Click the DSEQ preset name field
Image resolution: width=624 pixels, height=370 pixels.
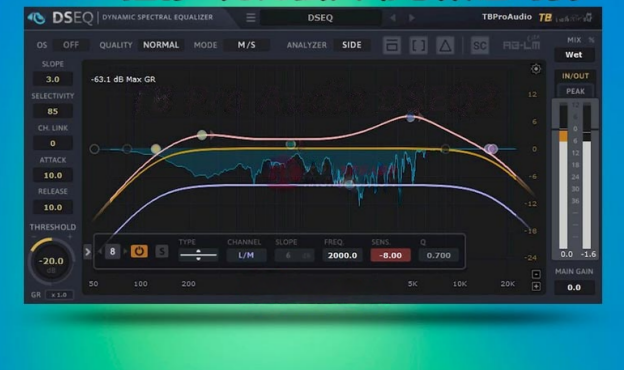[320, 18]
